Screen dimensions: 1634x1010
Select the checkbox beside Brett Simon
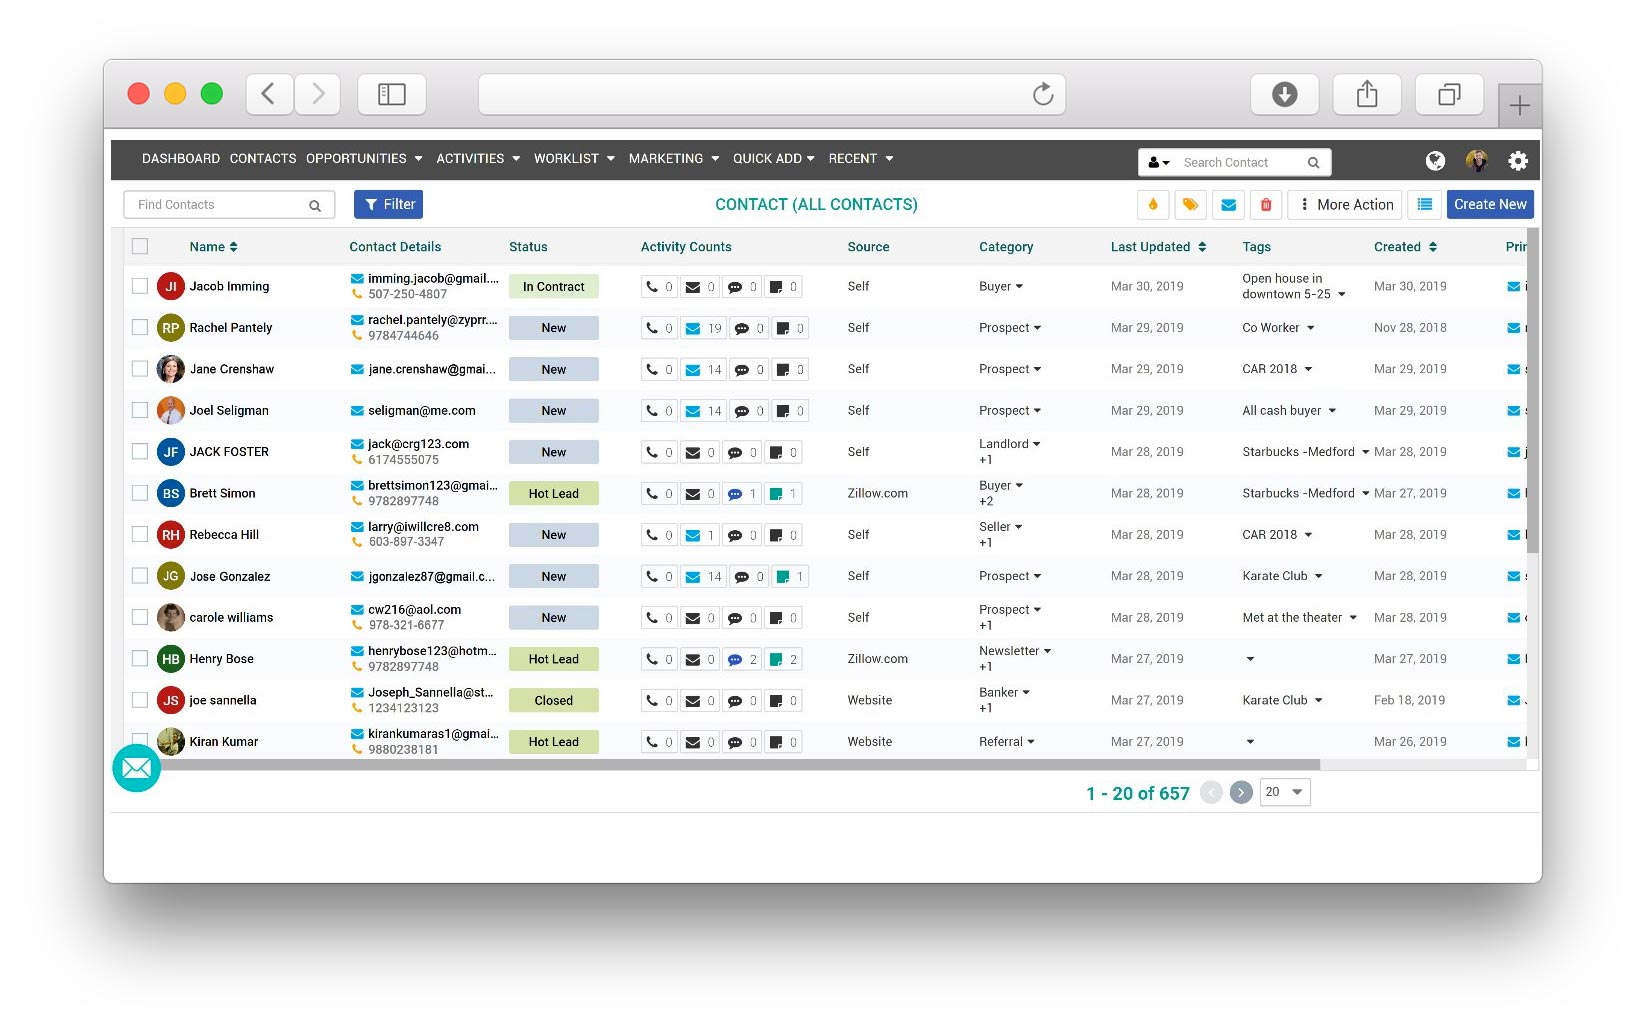click(x=140, y=493)
